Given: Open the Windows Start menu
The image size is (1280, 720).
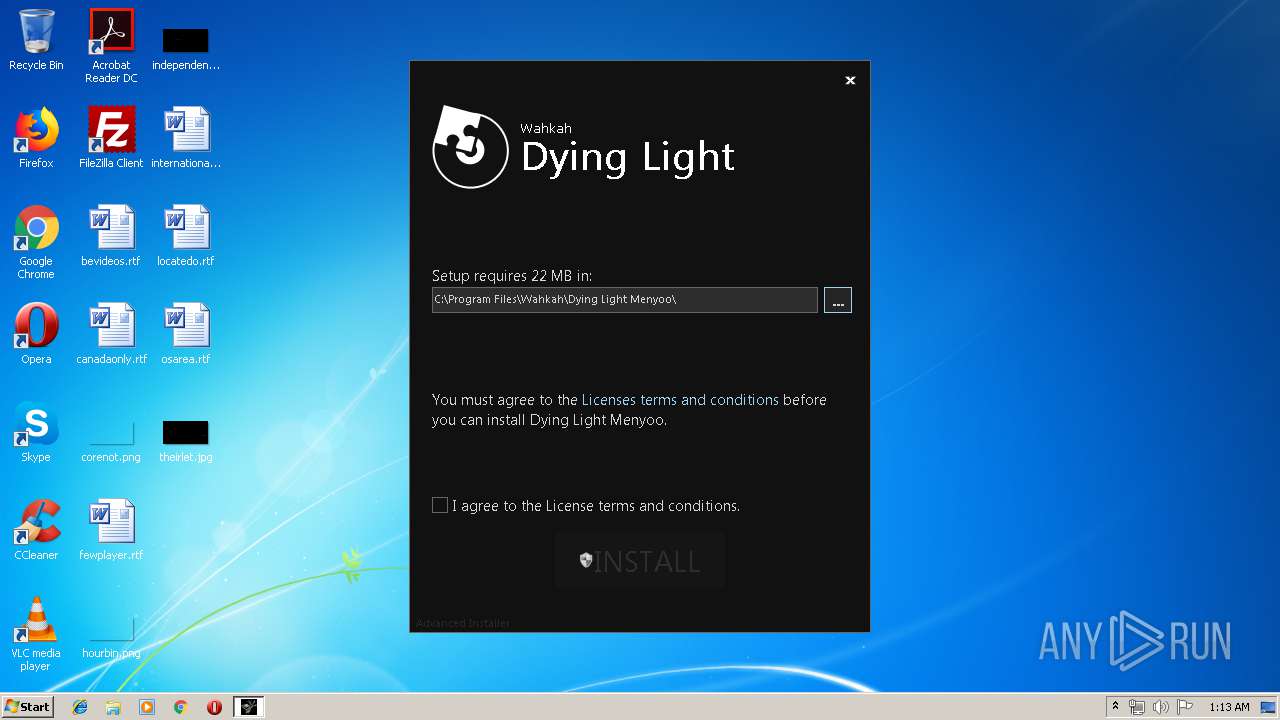Looking at the screenshot, I should pos(28,707).
